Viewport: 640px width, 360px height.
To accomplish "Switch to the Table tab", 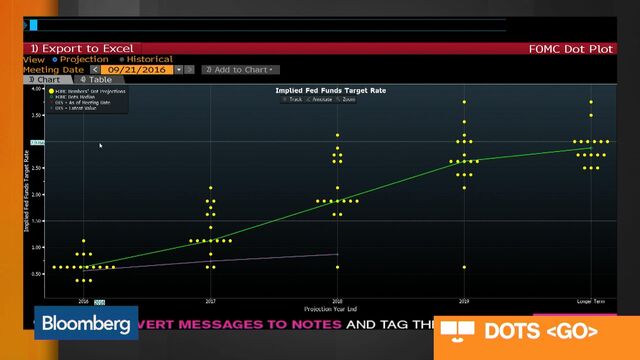I will pos(98,80).
